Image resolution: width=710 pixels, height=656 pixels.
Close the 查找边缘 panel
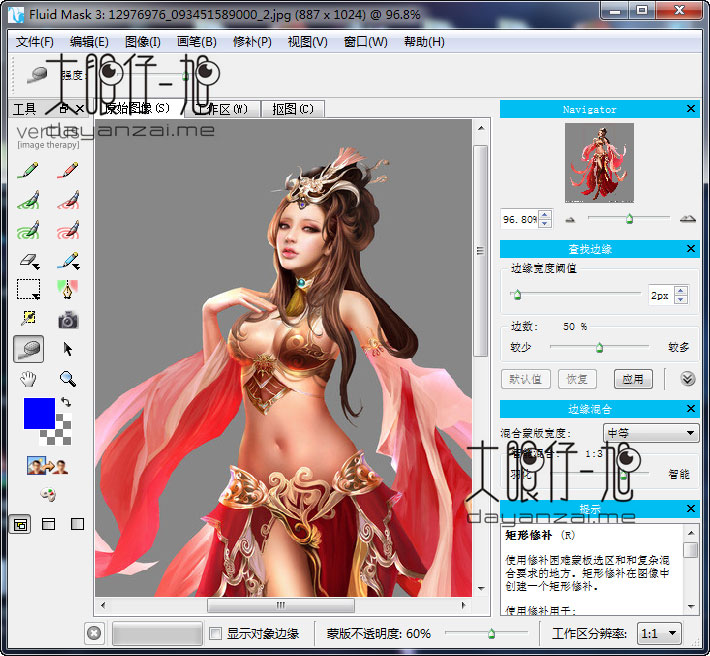pyautogui.click(x=691, y=249)
